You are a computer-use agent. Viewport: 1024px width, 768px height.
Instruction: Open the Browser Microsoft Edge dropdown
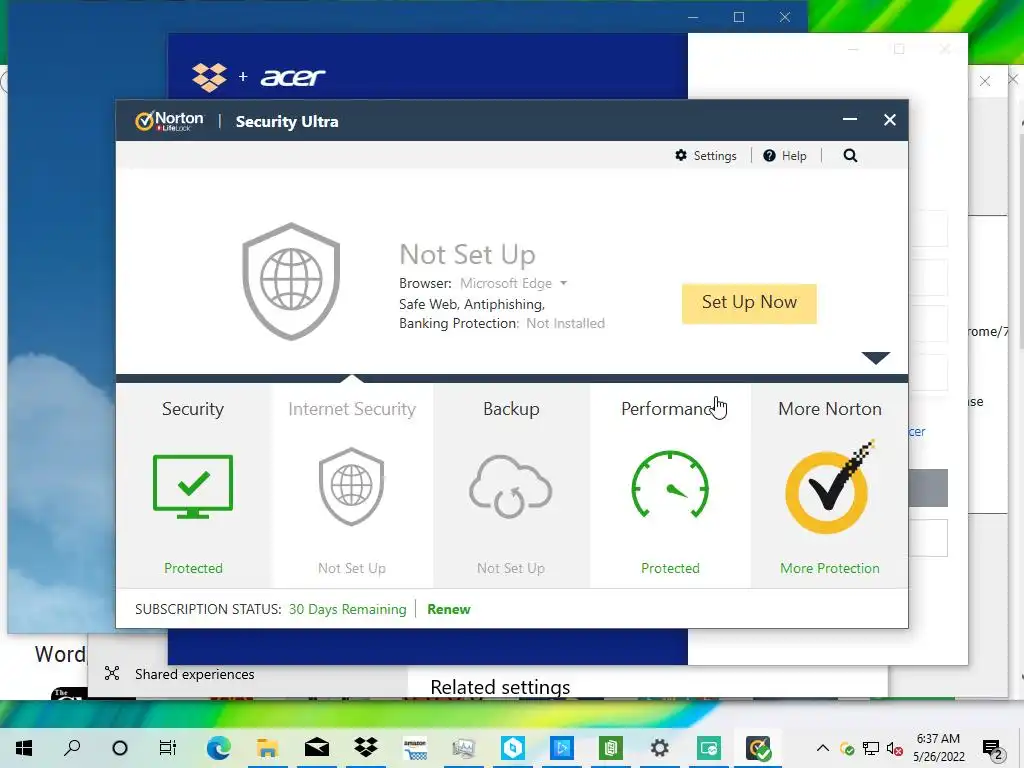click(x=513, y=283)
